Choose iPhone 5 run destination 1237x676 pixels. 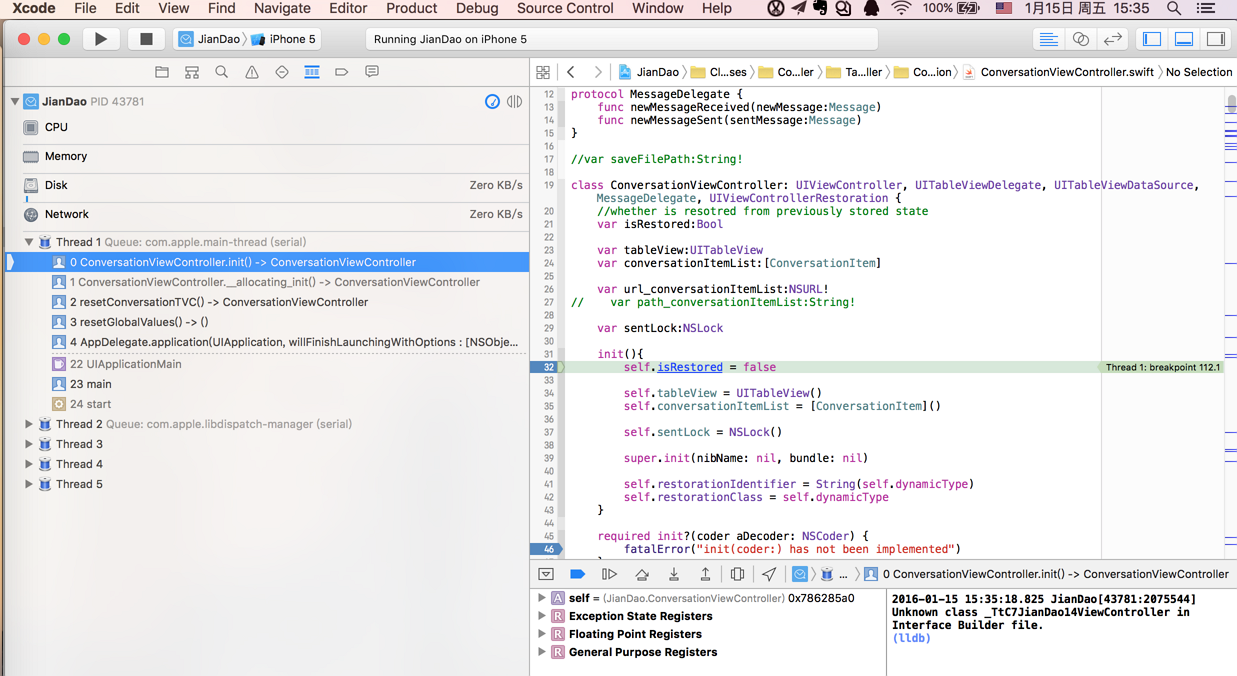tap(292, 39)
